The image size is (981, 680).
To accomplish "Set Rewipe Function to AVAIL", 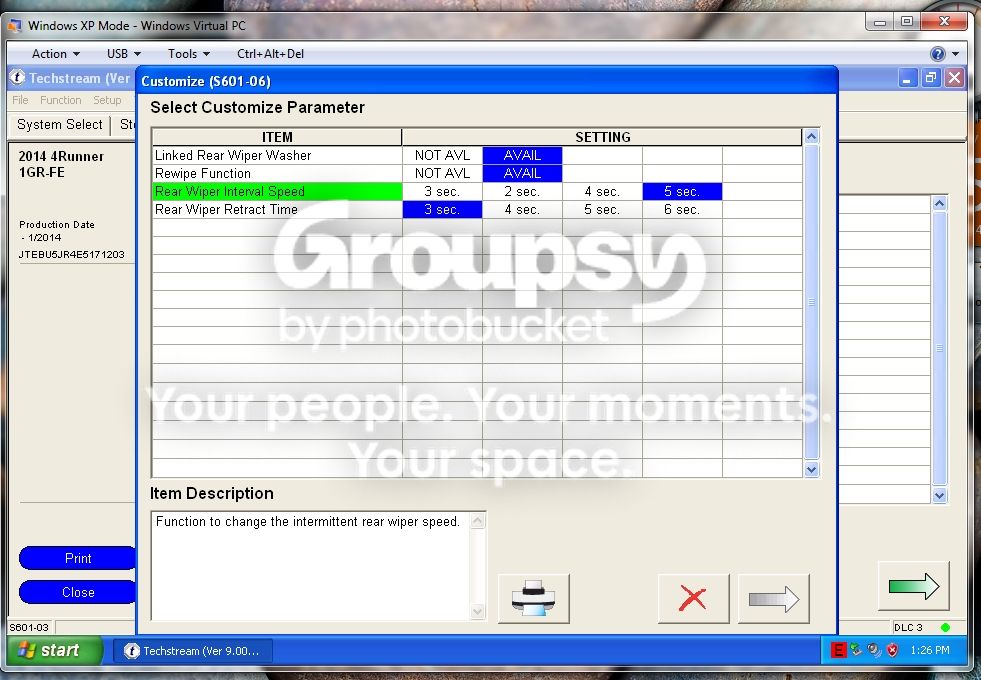I will (x=522, y=173).
